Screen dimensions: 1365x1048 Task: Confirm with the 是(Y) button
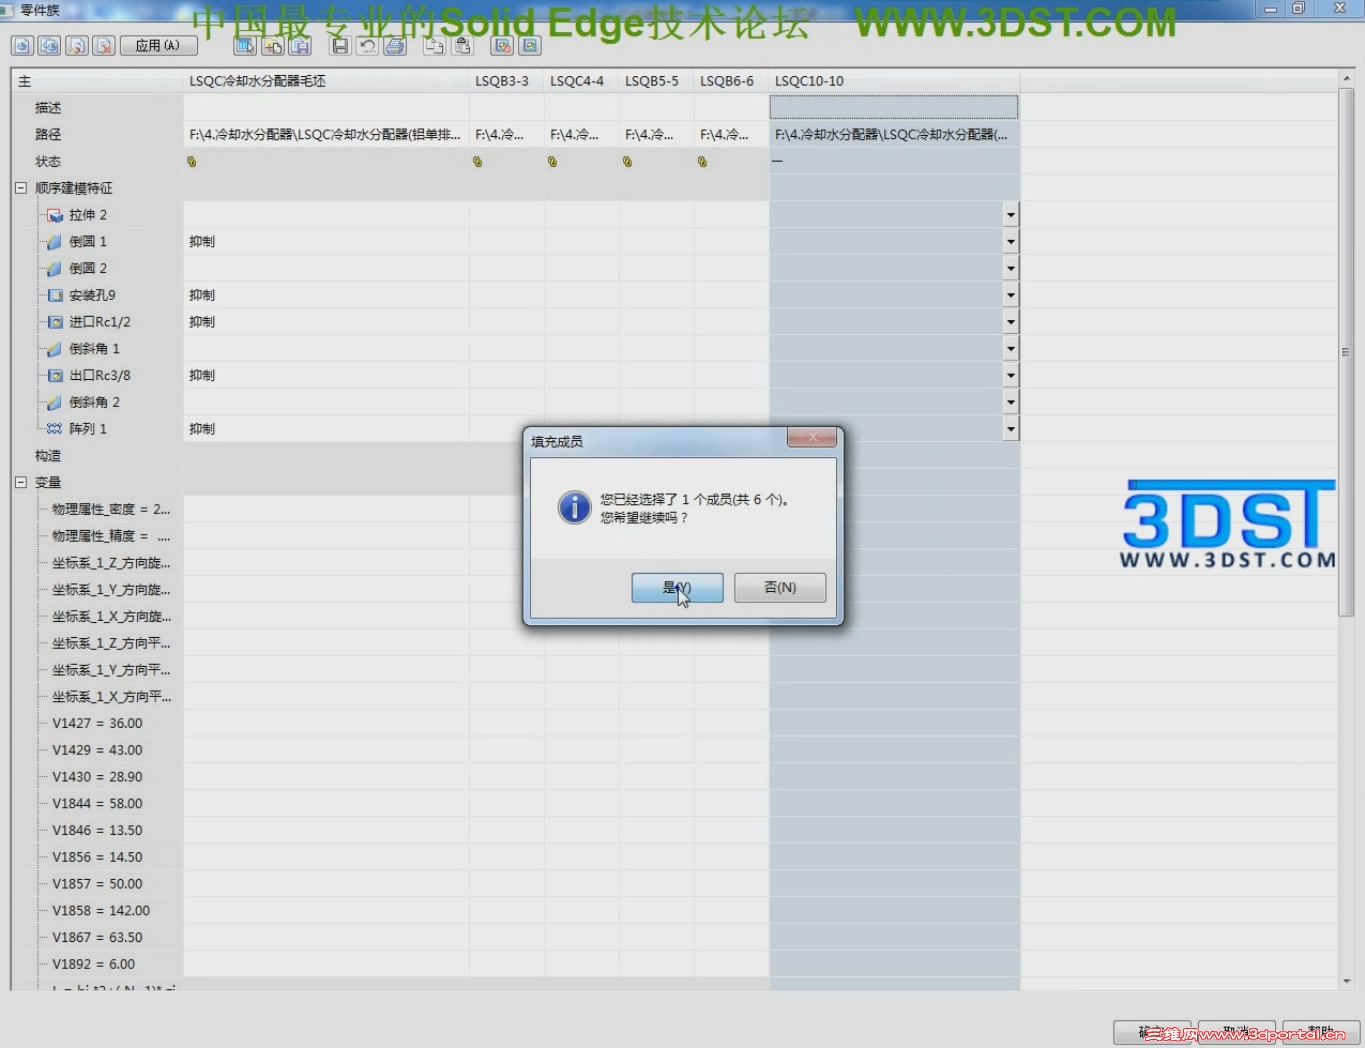[677, 588]
